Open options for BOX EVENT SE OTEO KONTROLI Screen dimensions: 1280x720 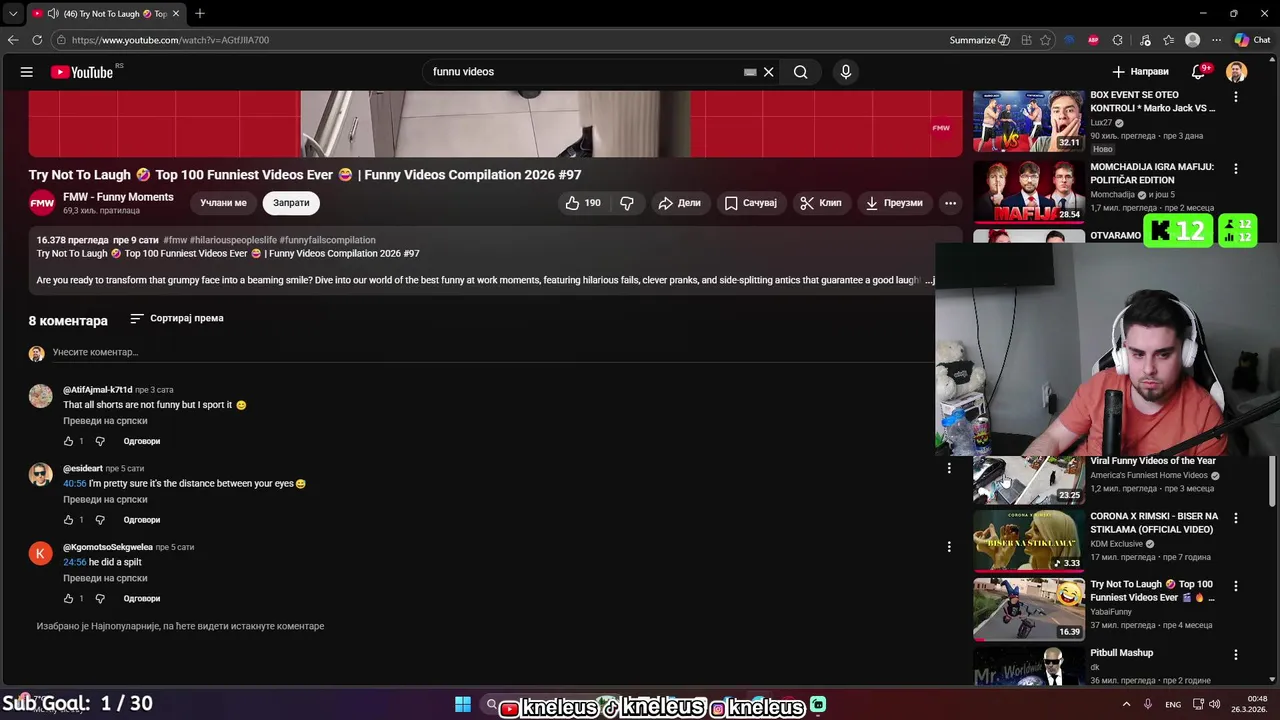[x=1236, y=97]
